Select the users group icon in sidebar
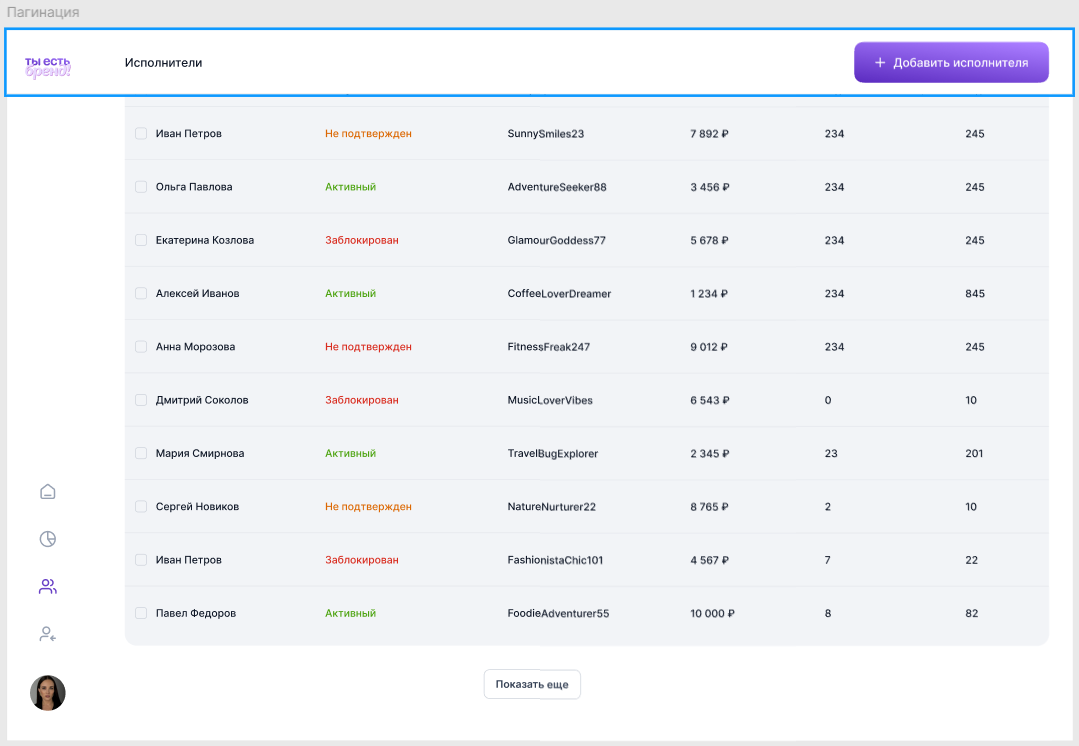Image resolution: width=1079 pixels, height=746 pixels. 47,587
